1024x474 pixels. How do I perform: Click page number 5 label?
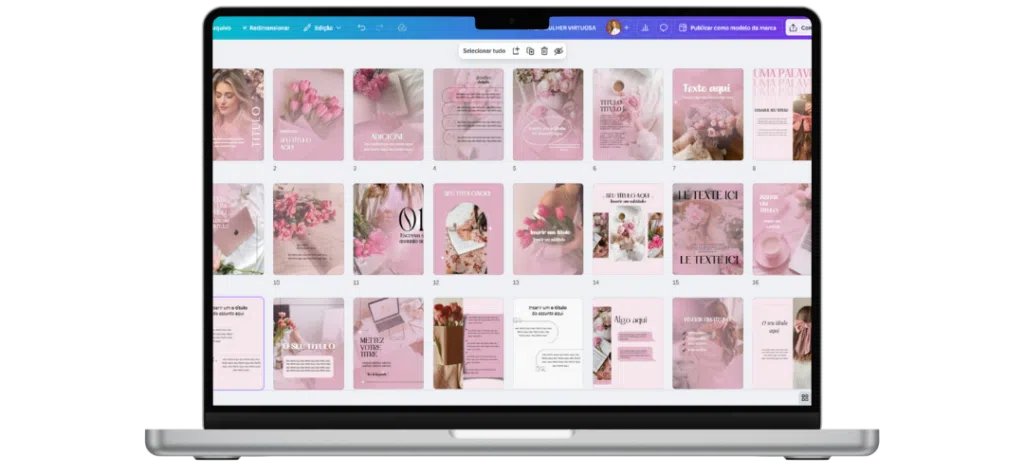(x=515, y=168)
